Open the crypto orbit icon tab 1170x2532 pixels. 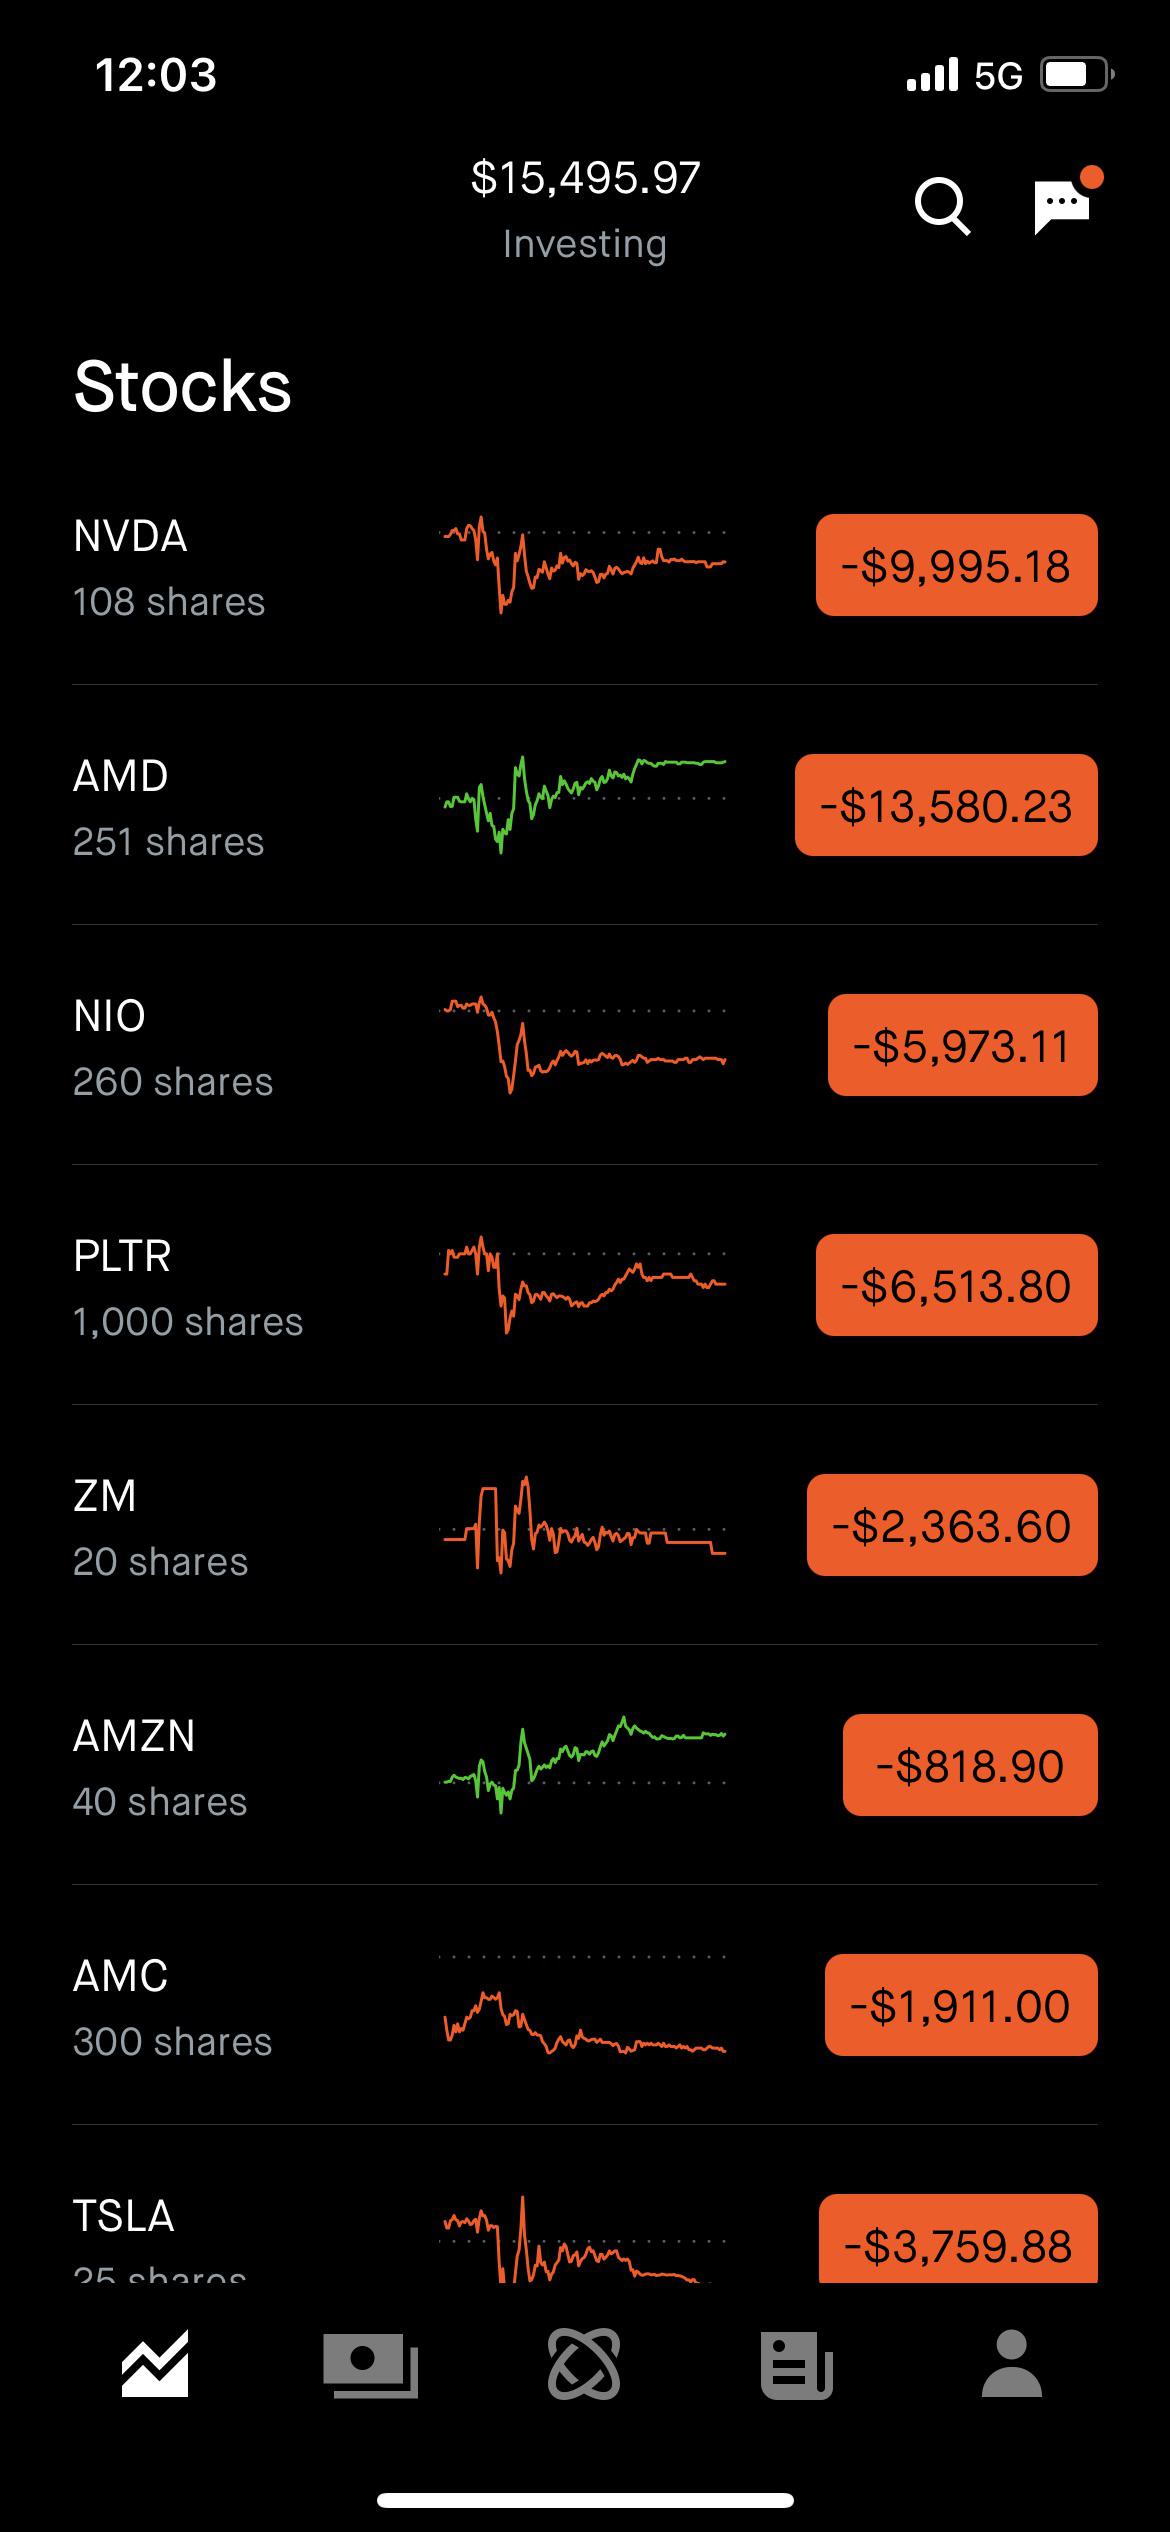pyautogui.click(x=584, y=2364)
